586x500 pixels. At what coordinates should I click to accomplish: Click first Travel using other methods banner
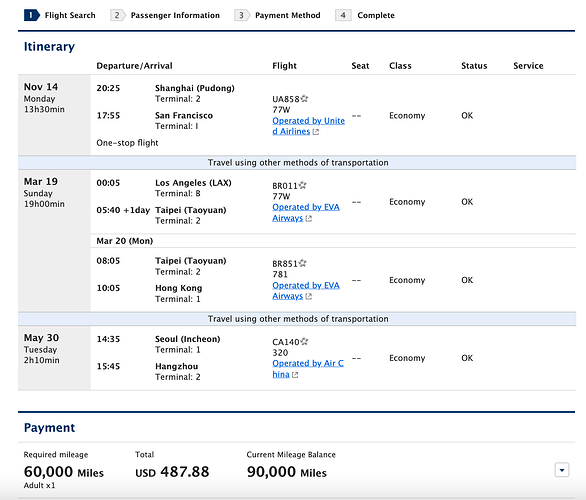tap(297, 163)
